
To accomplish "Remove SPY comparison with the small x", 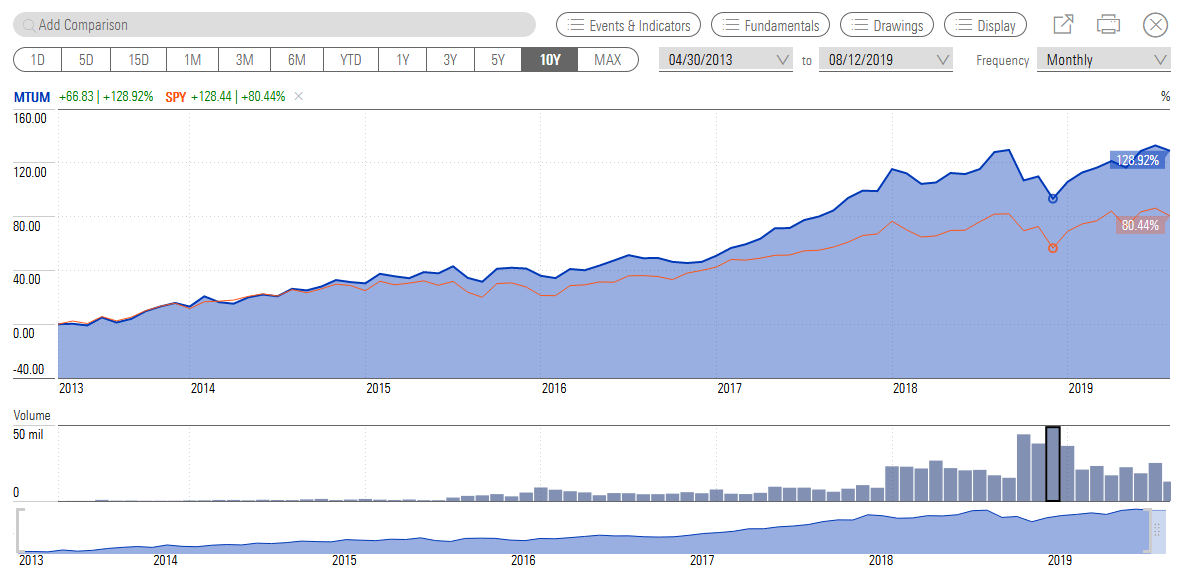I will pyautogui.click(x=299, y=97).
